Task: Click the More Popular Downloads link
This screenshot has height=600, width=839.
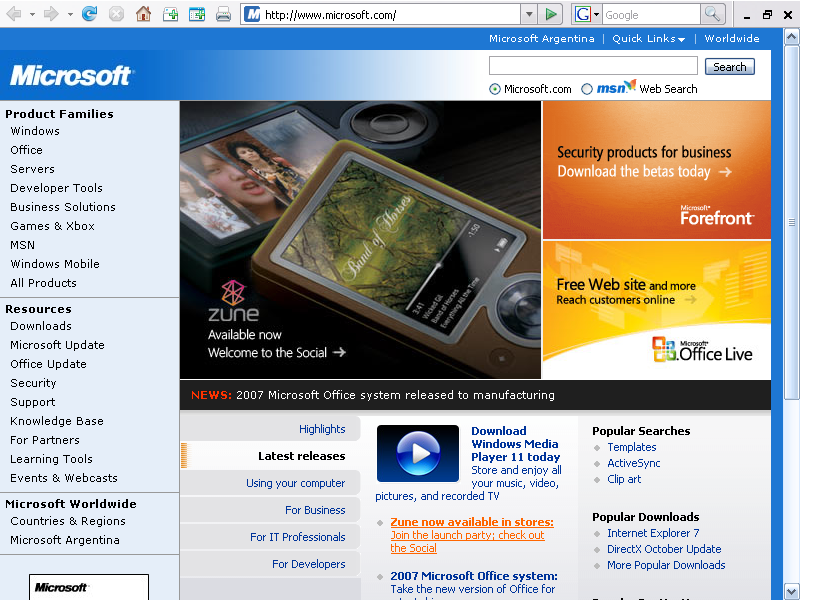Action: tap(666, 565)
